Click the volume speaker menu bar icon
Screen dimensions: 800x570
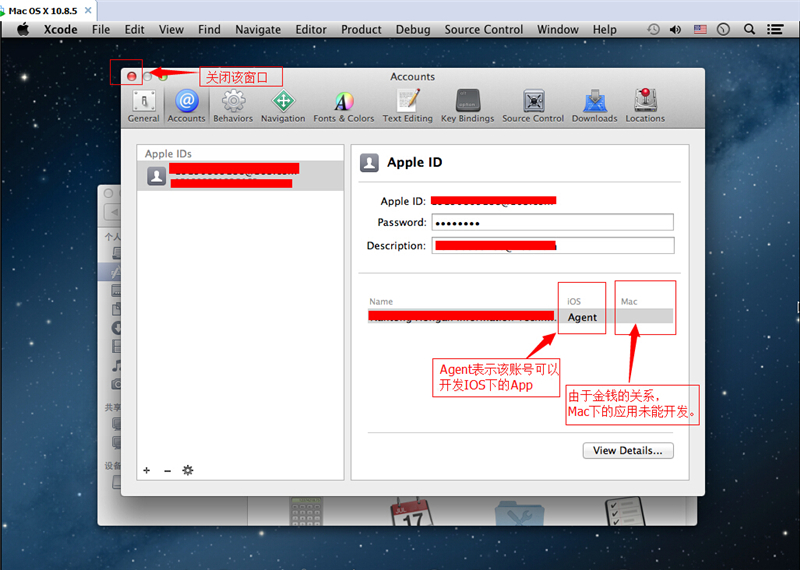[676, 30]
